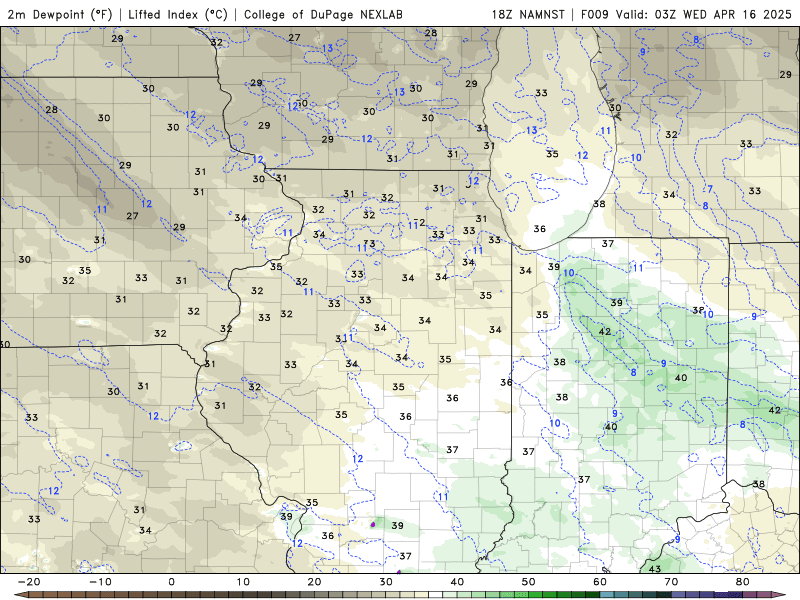Select the 10 label on color scale
This screenshot has width=800, height=600.
pyautogui.click(x=243, y=582)
